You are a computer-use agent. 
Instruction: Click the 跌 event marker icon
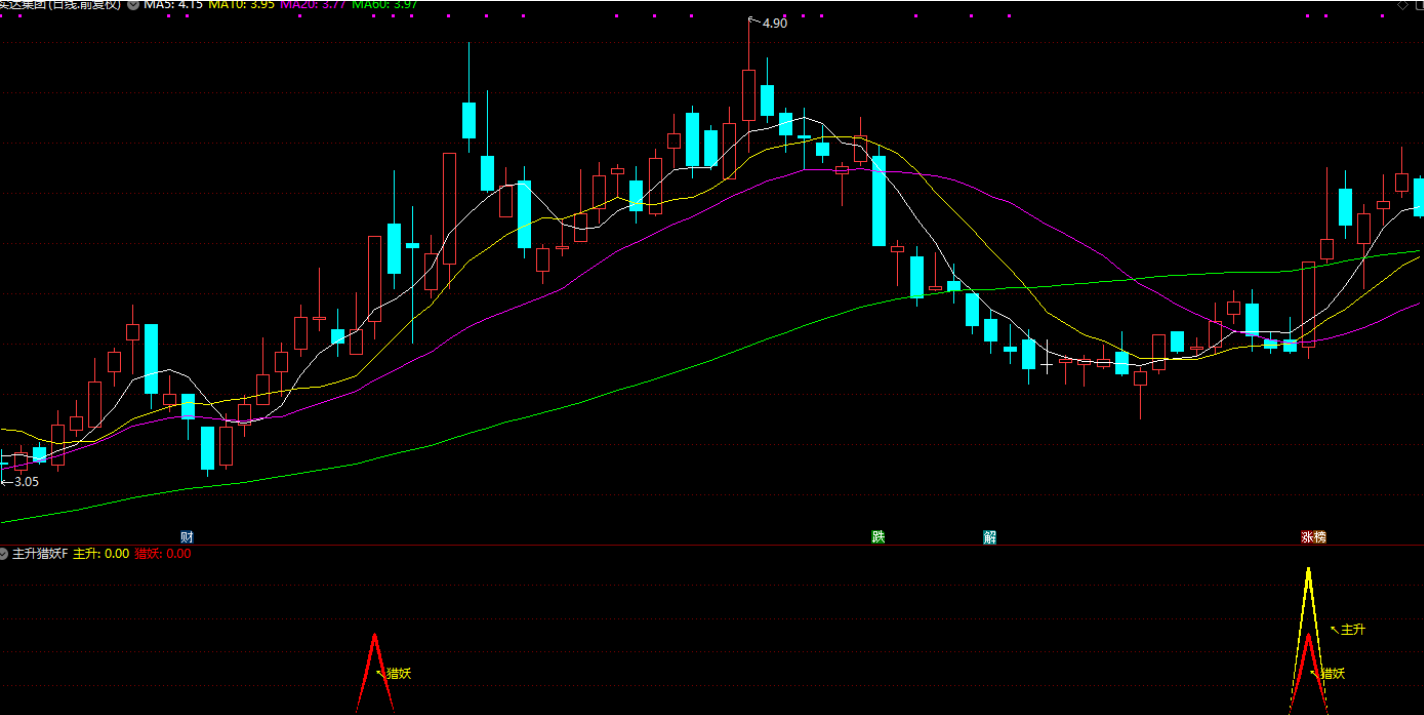(x=878, y=537)
